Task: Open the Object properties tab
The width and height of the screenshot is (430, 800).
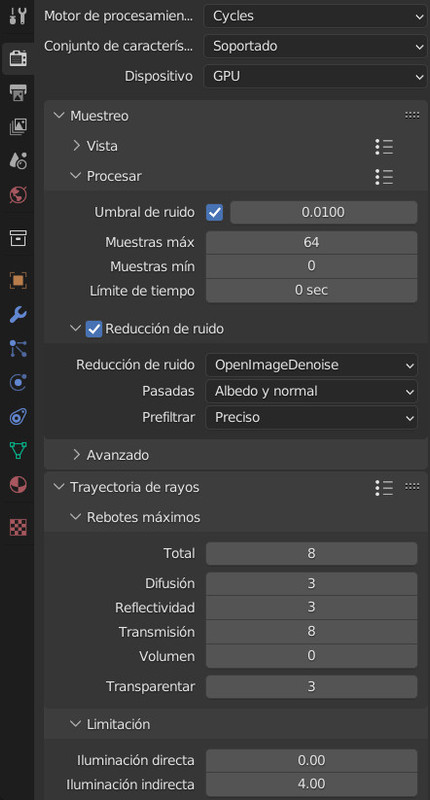Action: (18, 281)
